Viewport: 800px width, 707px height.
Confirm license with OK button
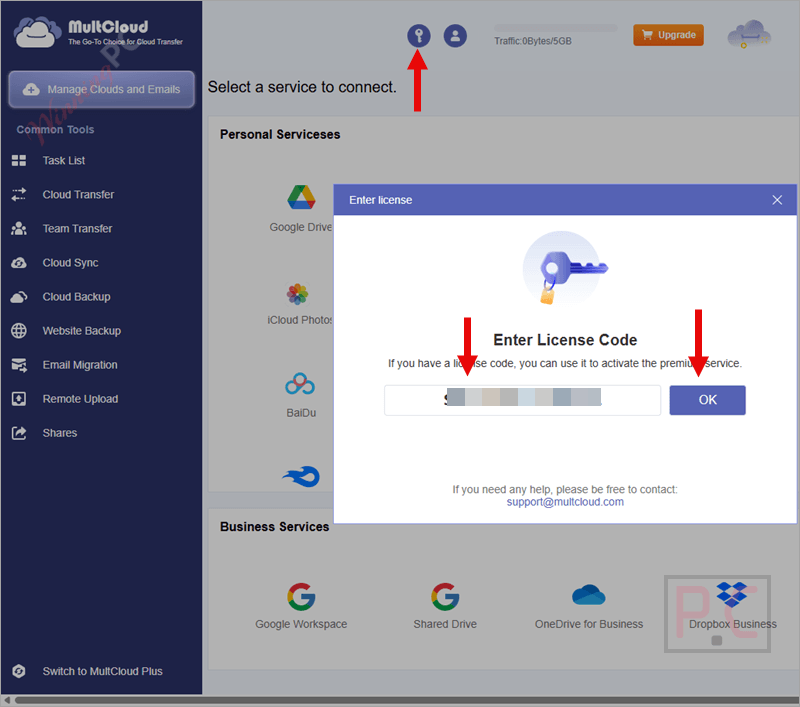[707, 400]
